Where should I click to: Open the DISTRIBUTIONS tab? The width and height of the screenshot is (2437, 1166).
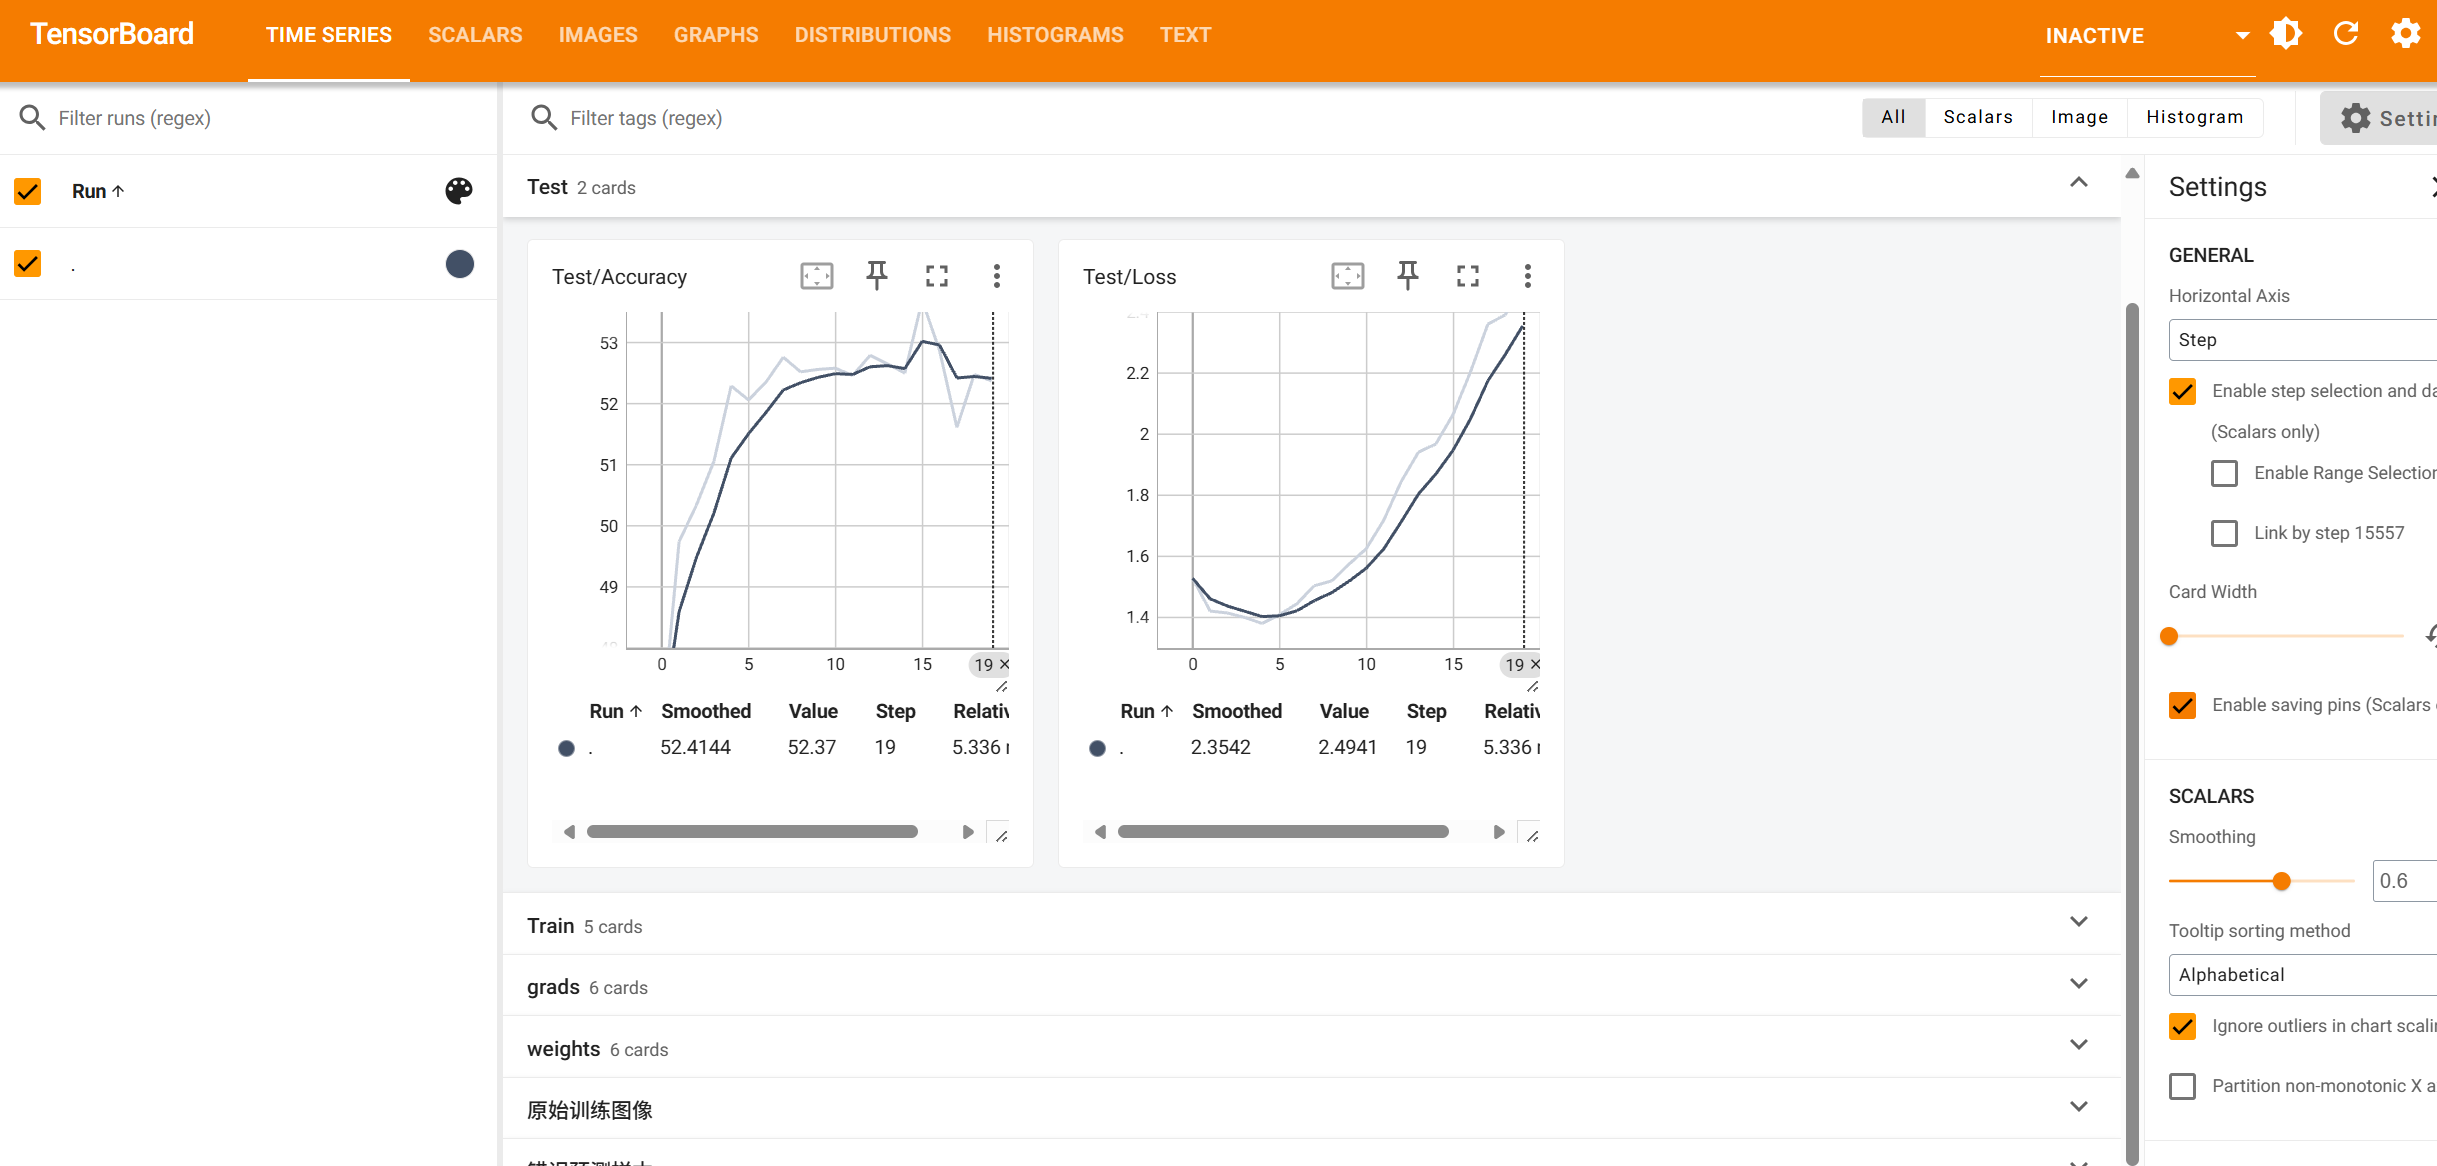click(x=873, y=35)
